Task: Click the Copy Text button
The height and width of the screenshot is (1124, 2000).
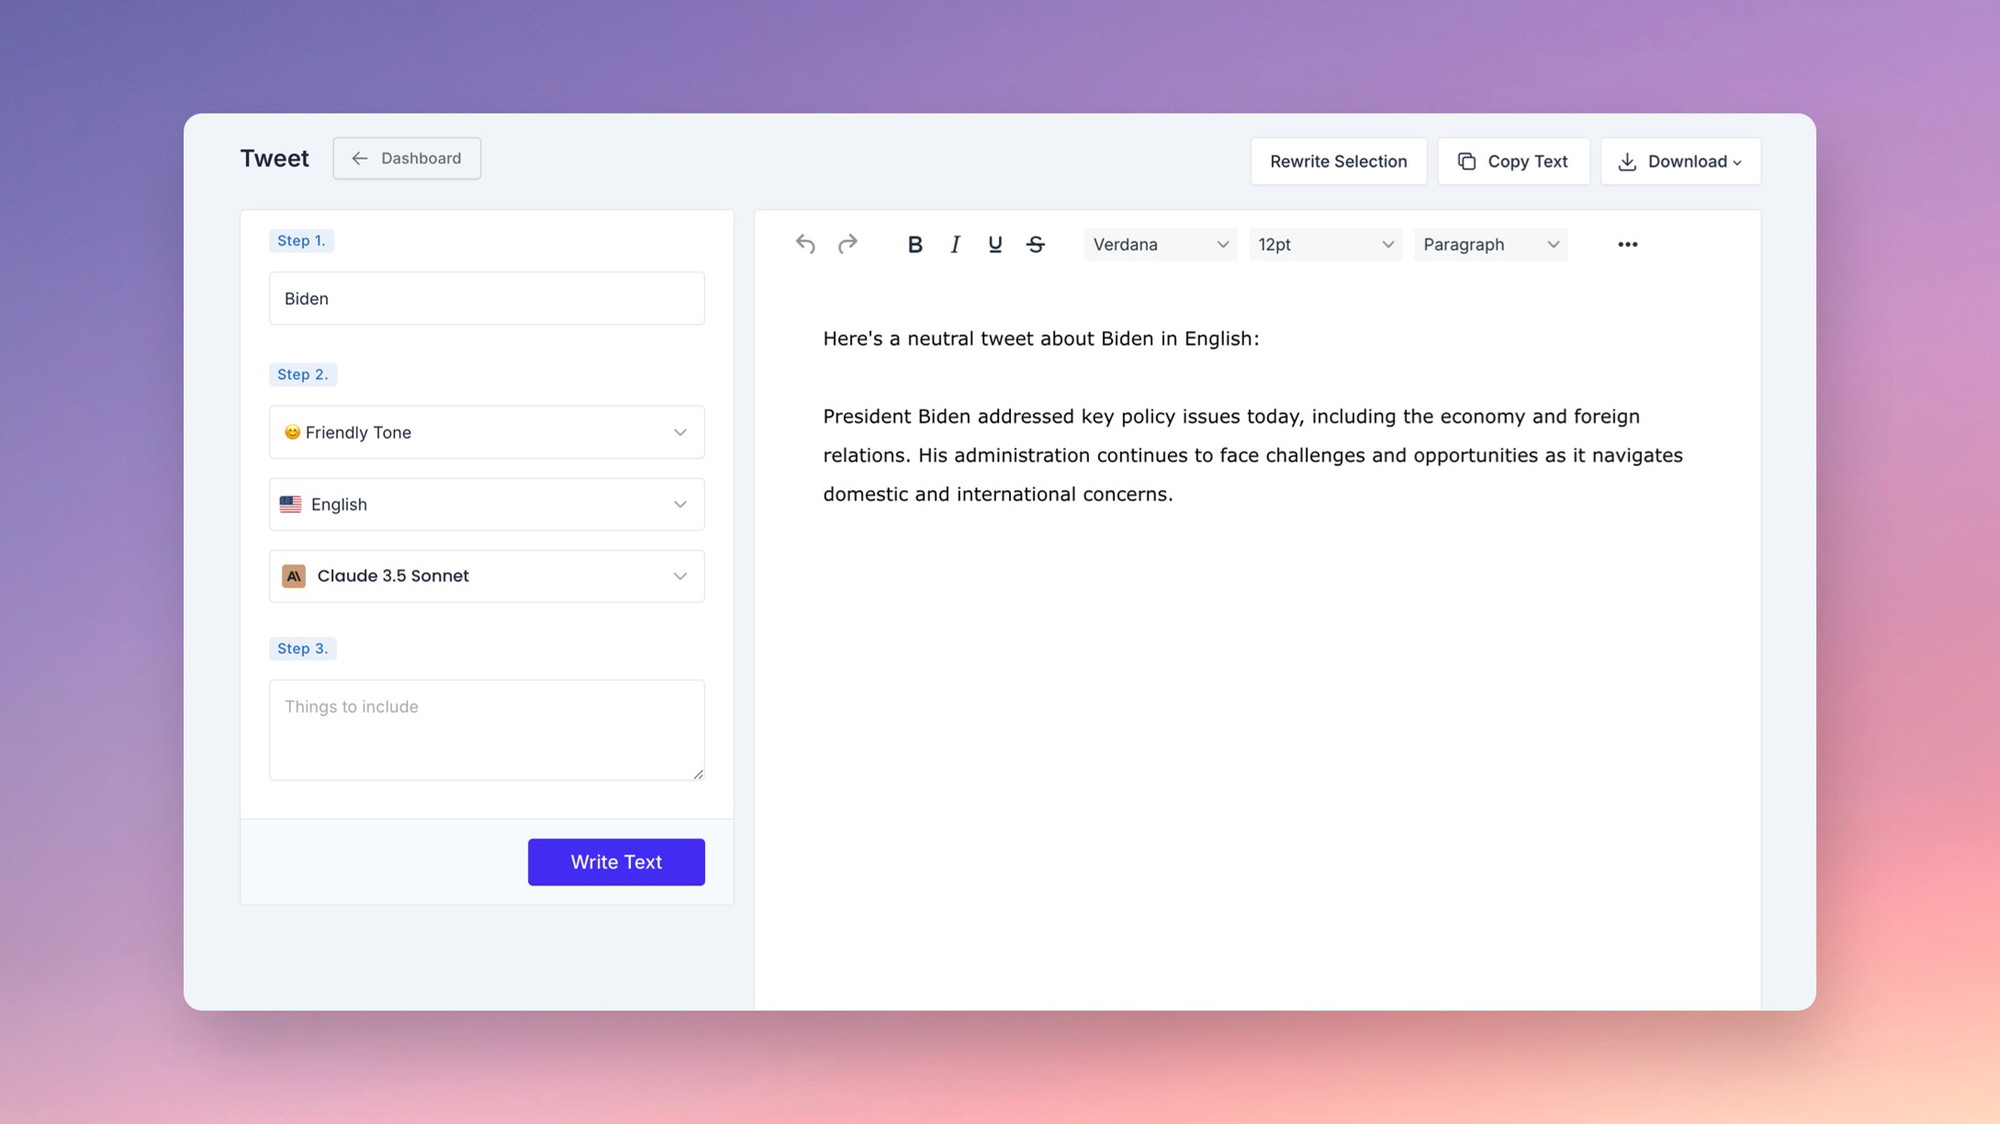Action: tap(1513, 161)
